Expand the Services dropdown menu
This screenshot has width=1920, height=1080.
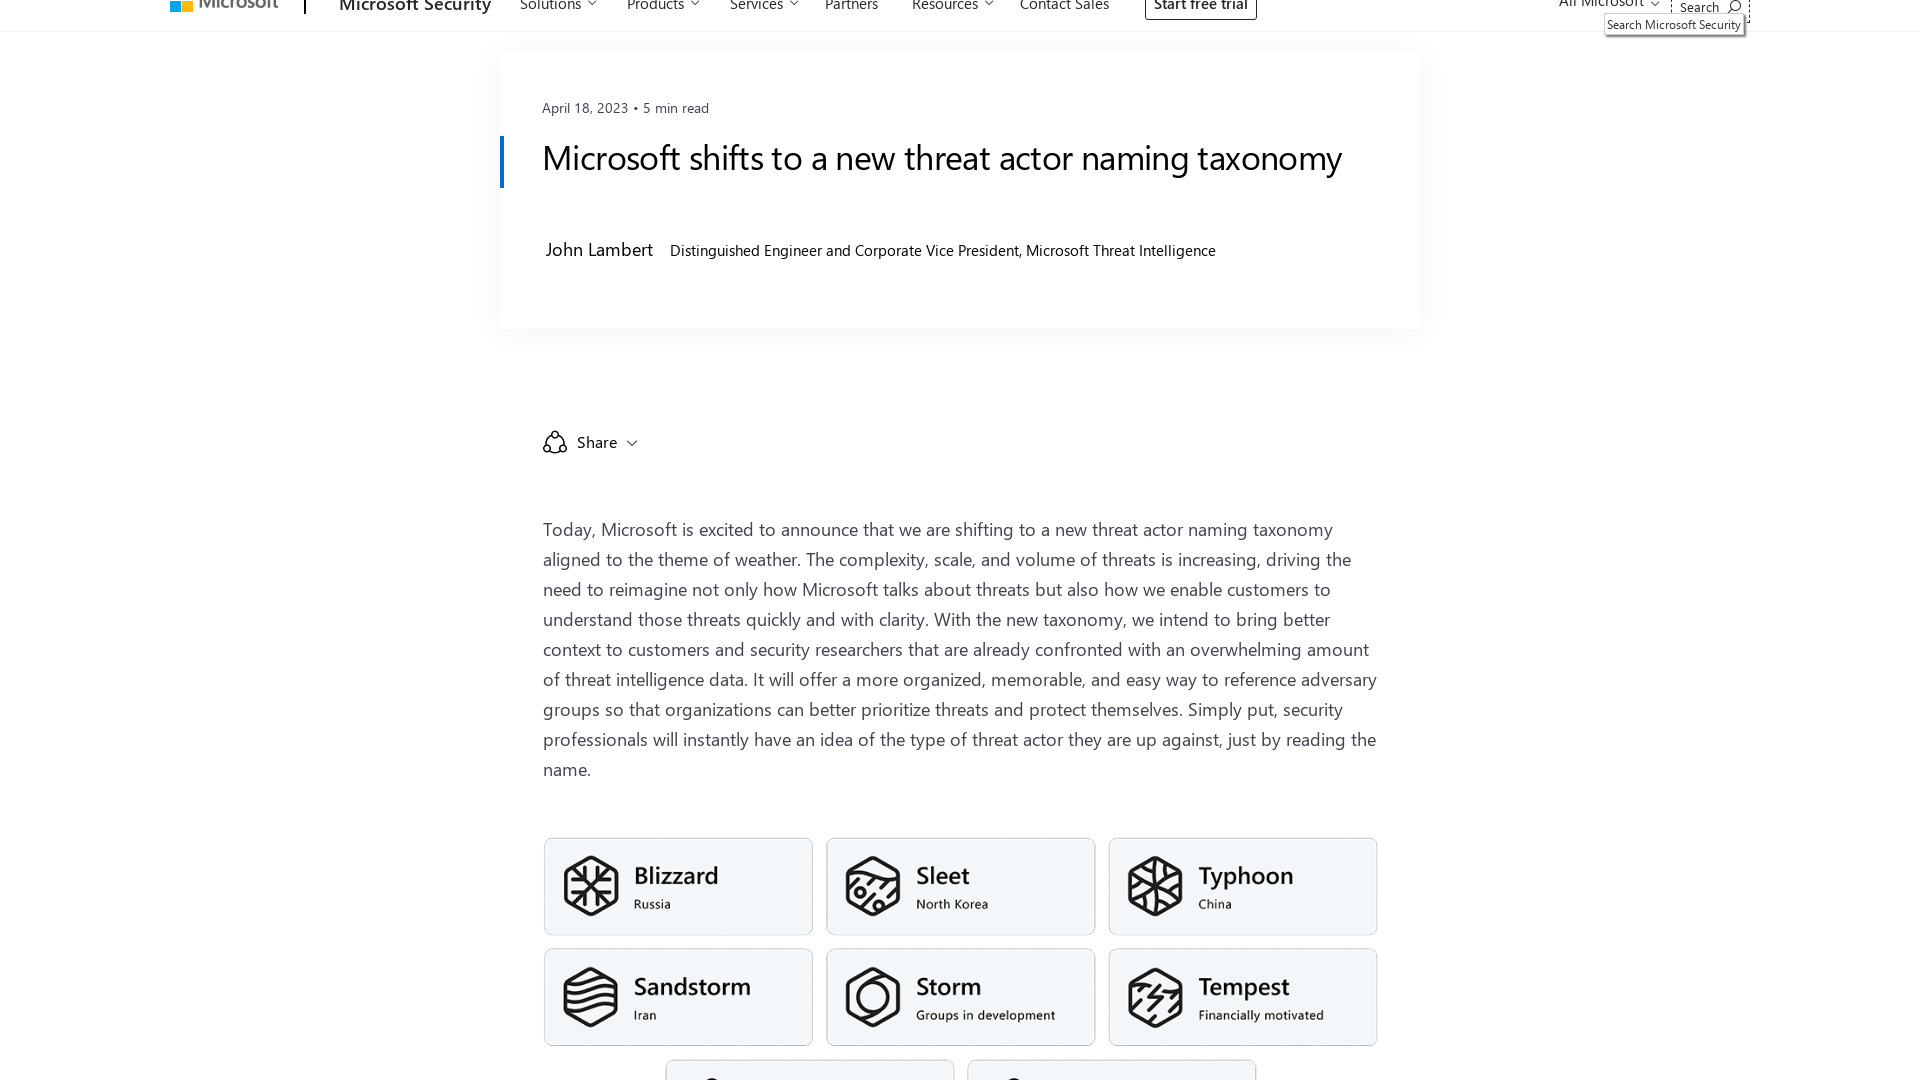coord(764,7)
